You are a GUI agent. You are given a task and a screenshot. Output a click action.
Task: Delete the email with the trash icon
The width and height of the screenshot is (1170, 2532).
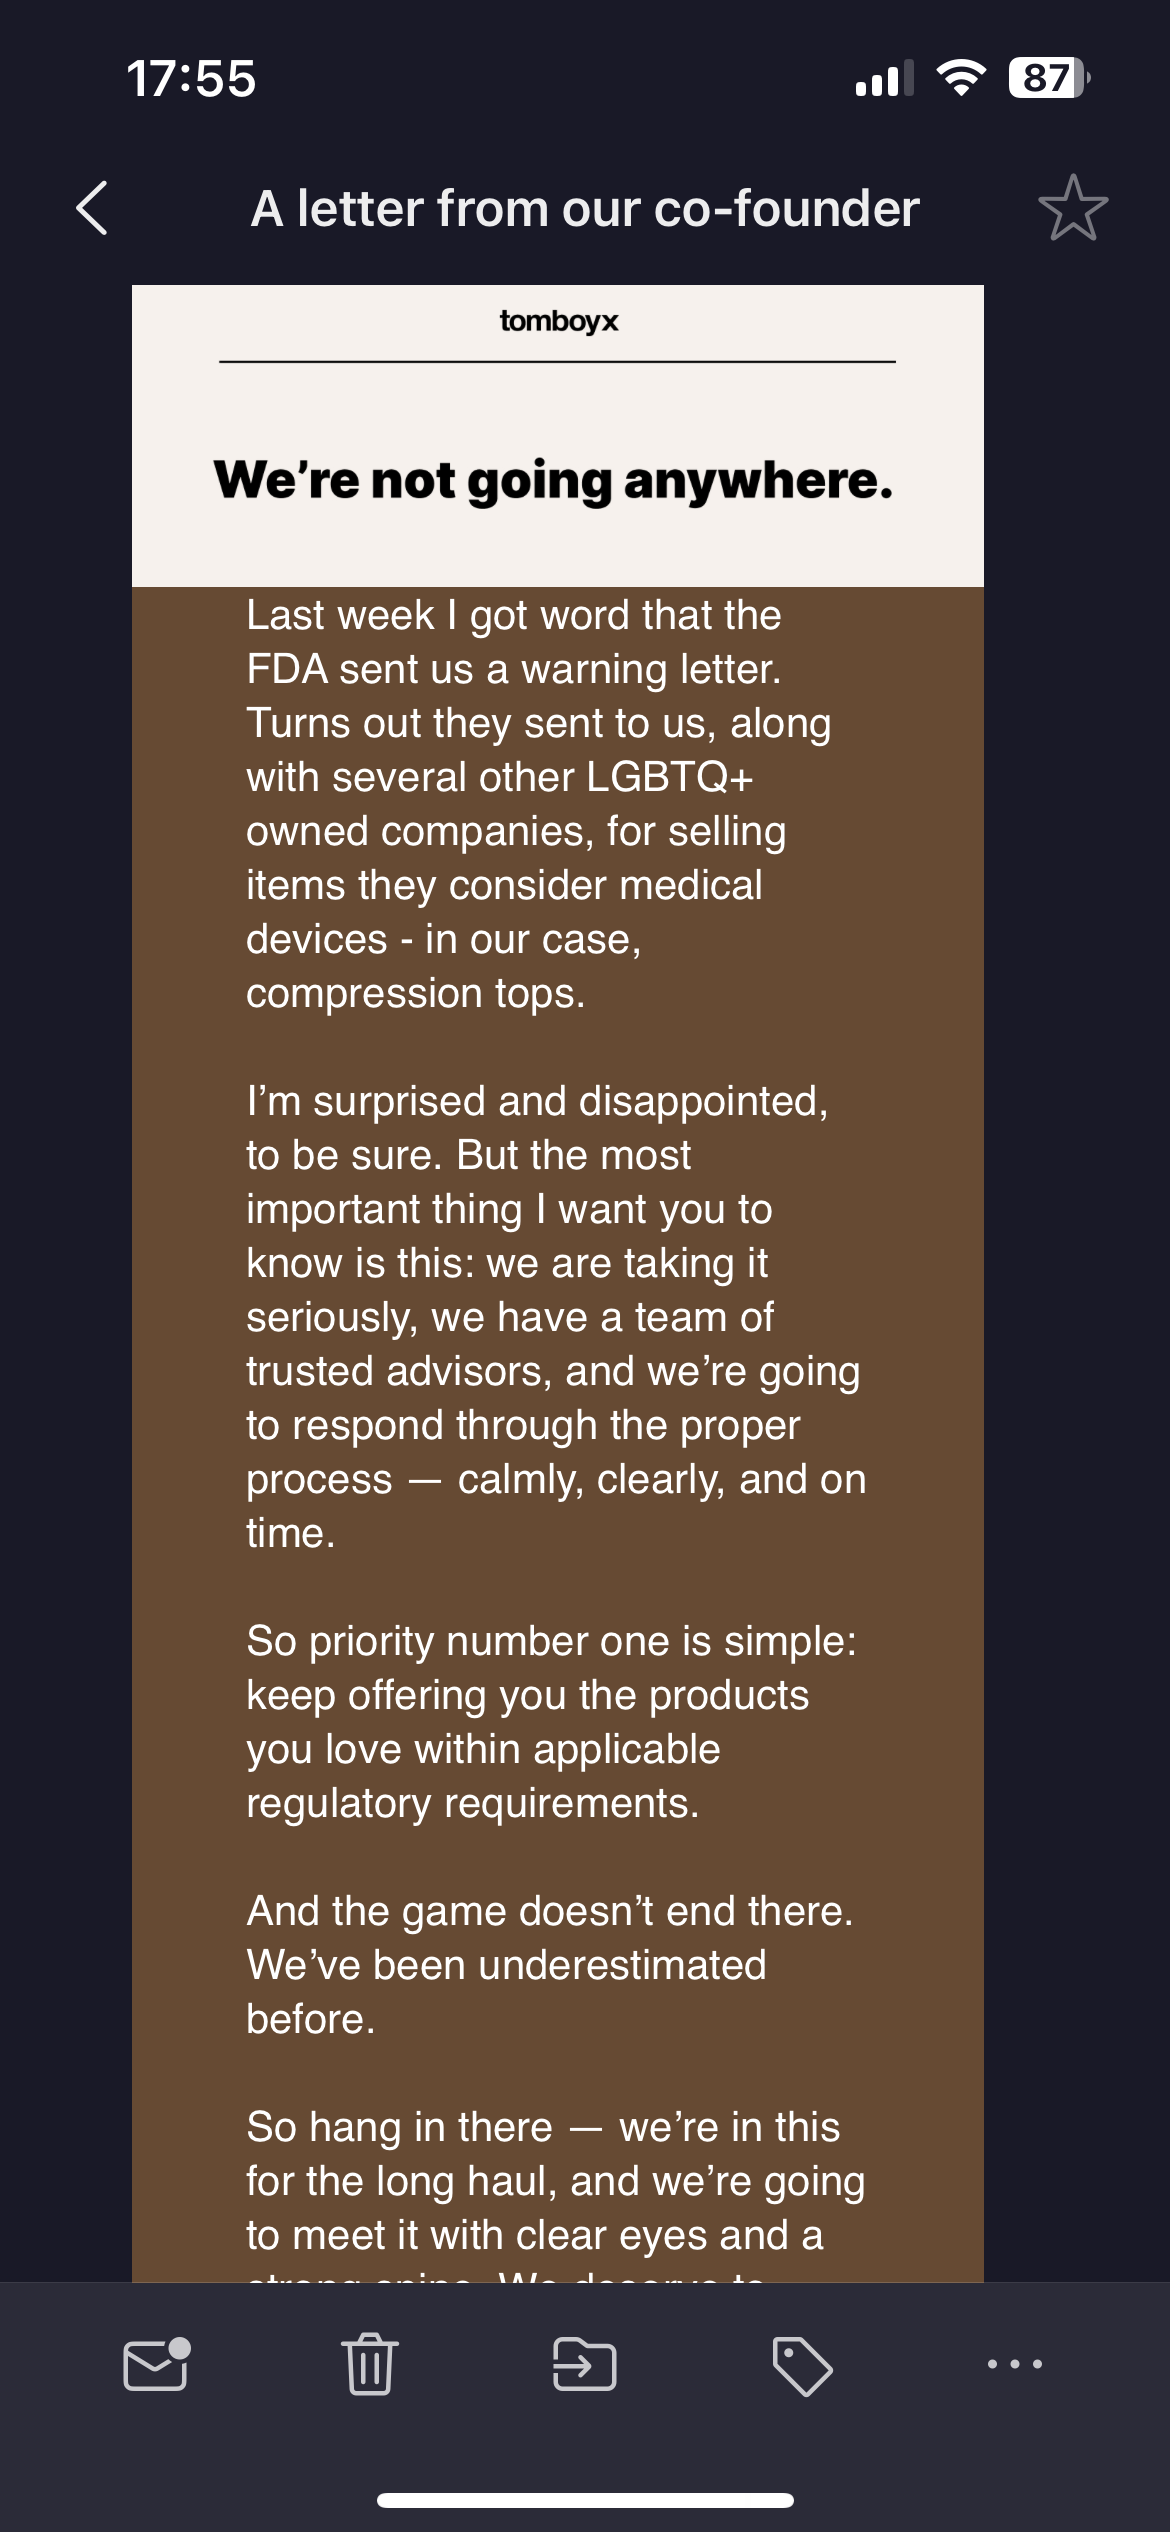click(370, 2364)
